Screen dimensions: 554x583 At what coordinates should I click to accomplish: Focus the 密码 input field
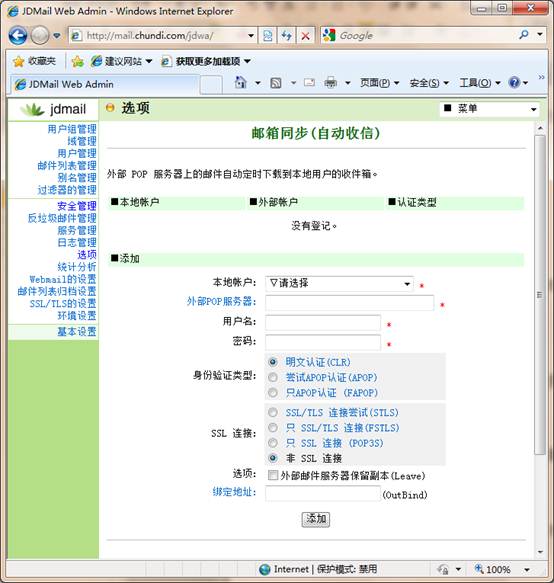tap(323, 342)
